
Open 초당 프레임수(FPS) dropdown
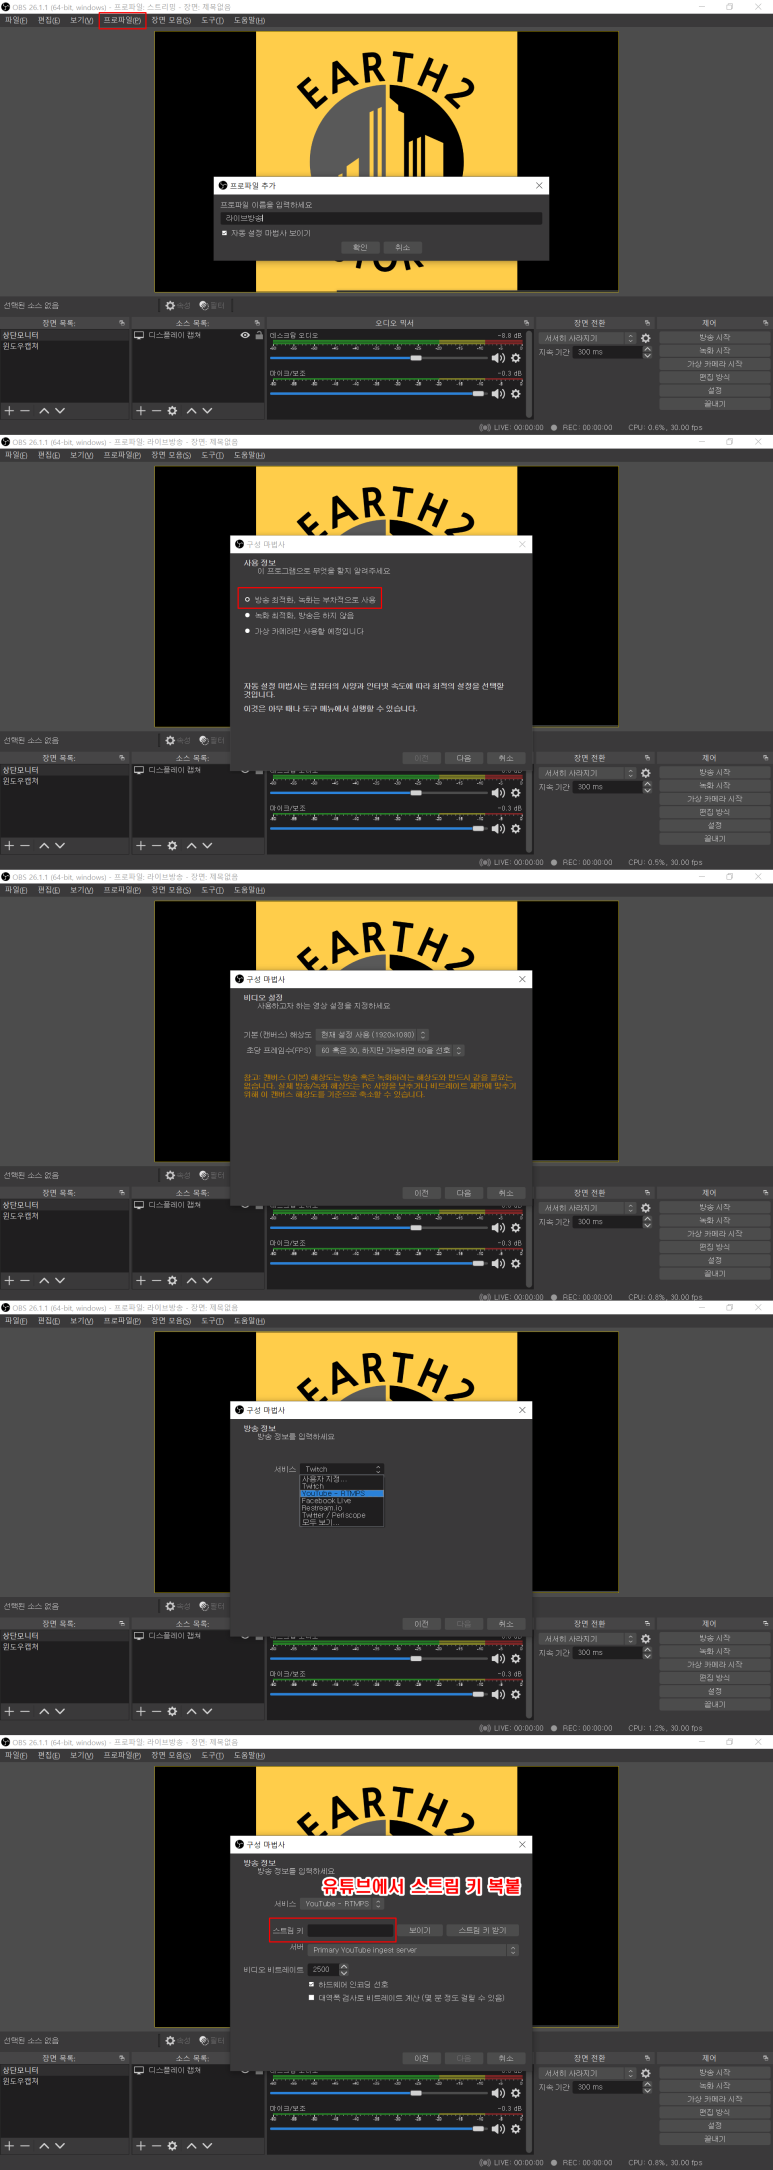390,1050
